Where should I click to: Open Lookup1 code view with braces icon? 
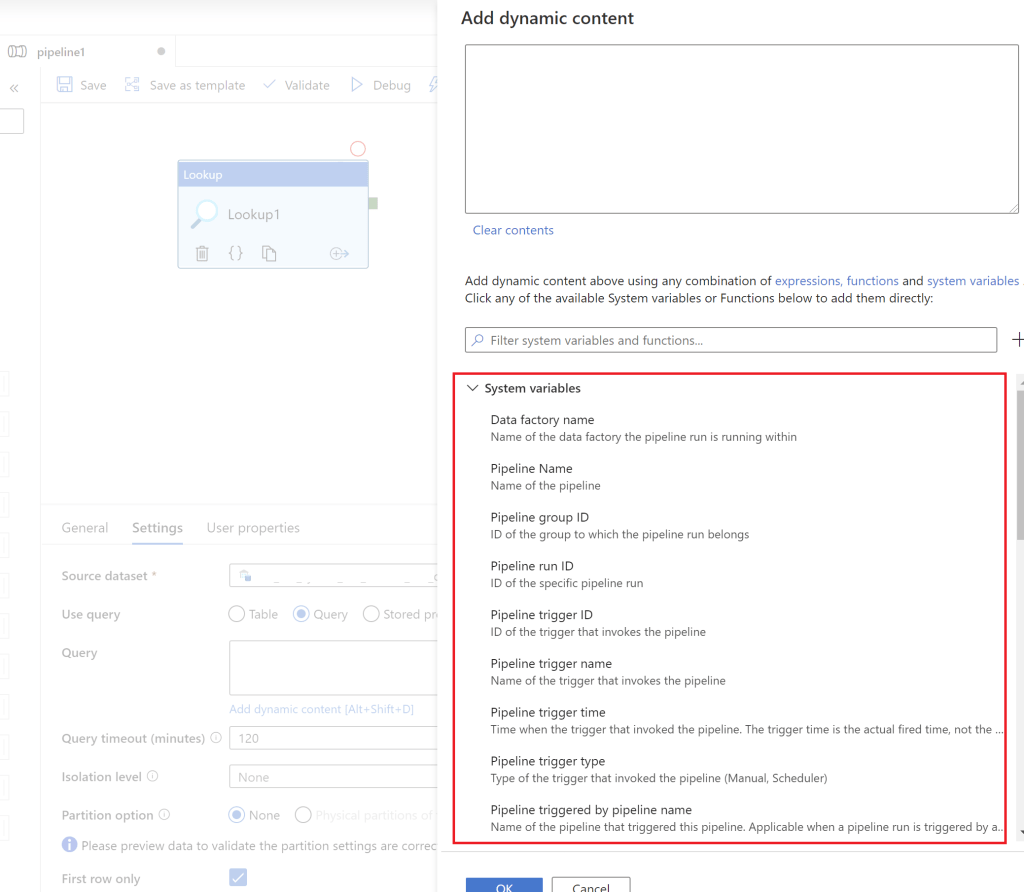point(236,253)
